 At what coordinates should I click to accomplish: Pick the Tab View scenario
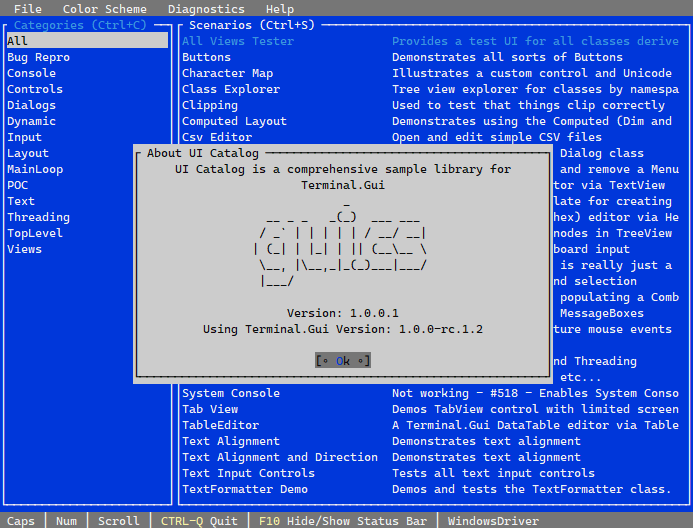(210, 409)
